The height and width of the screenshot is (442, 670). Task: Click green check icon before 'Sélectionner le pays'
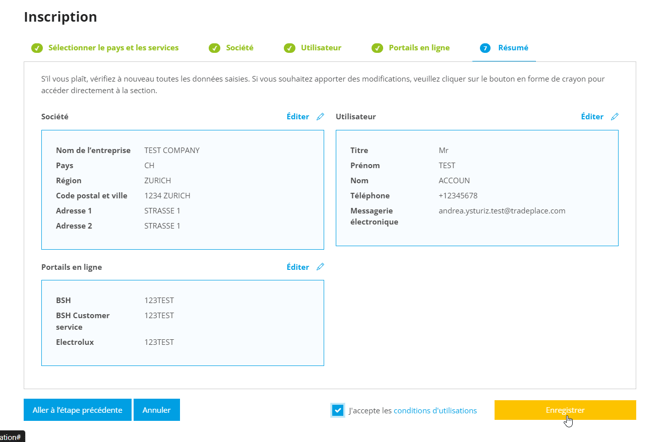pyautogui.click(x=37, y=48)
